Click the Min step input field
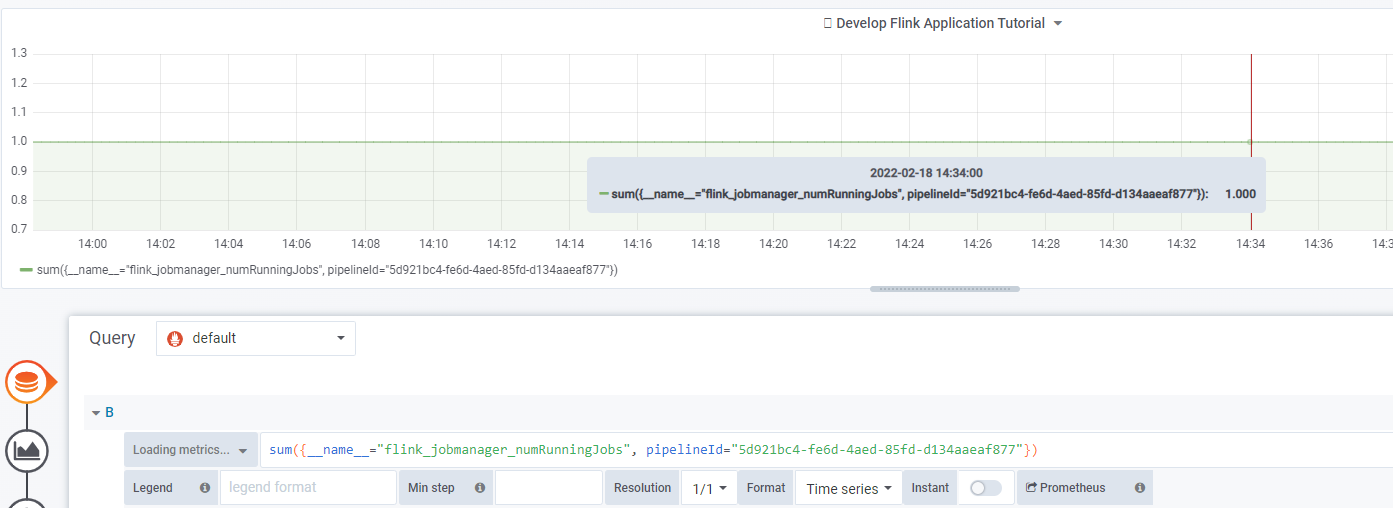 (549, 488)
